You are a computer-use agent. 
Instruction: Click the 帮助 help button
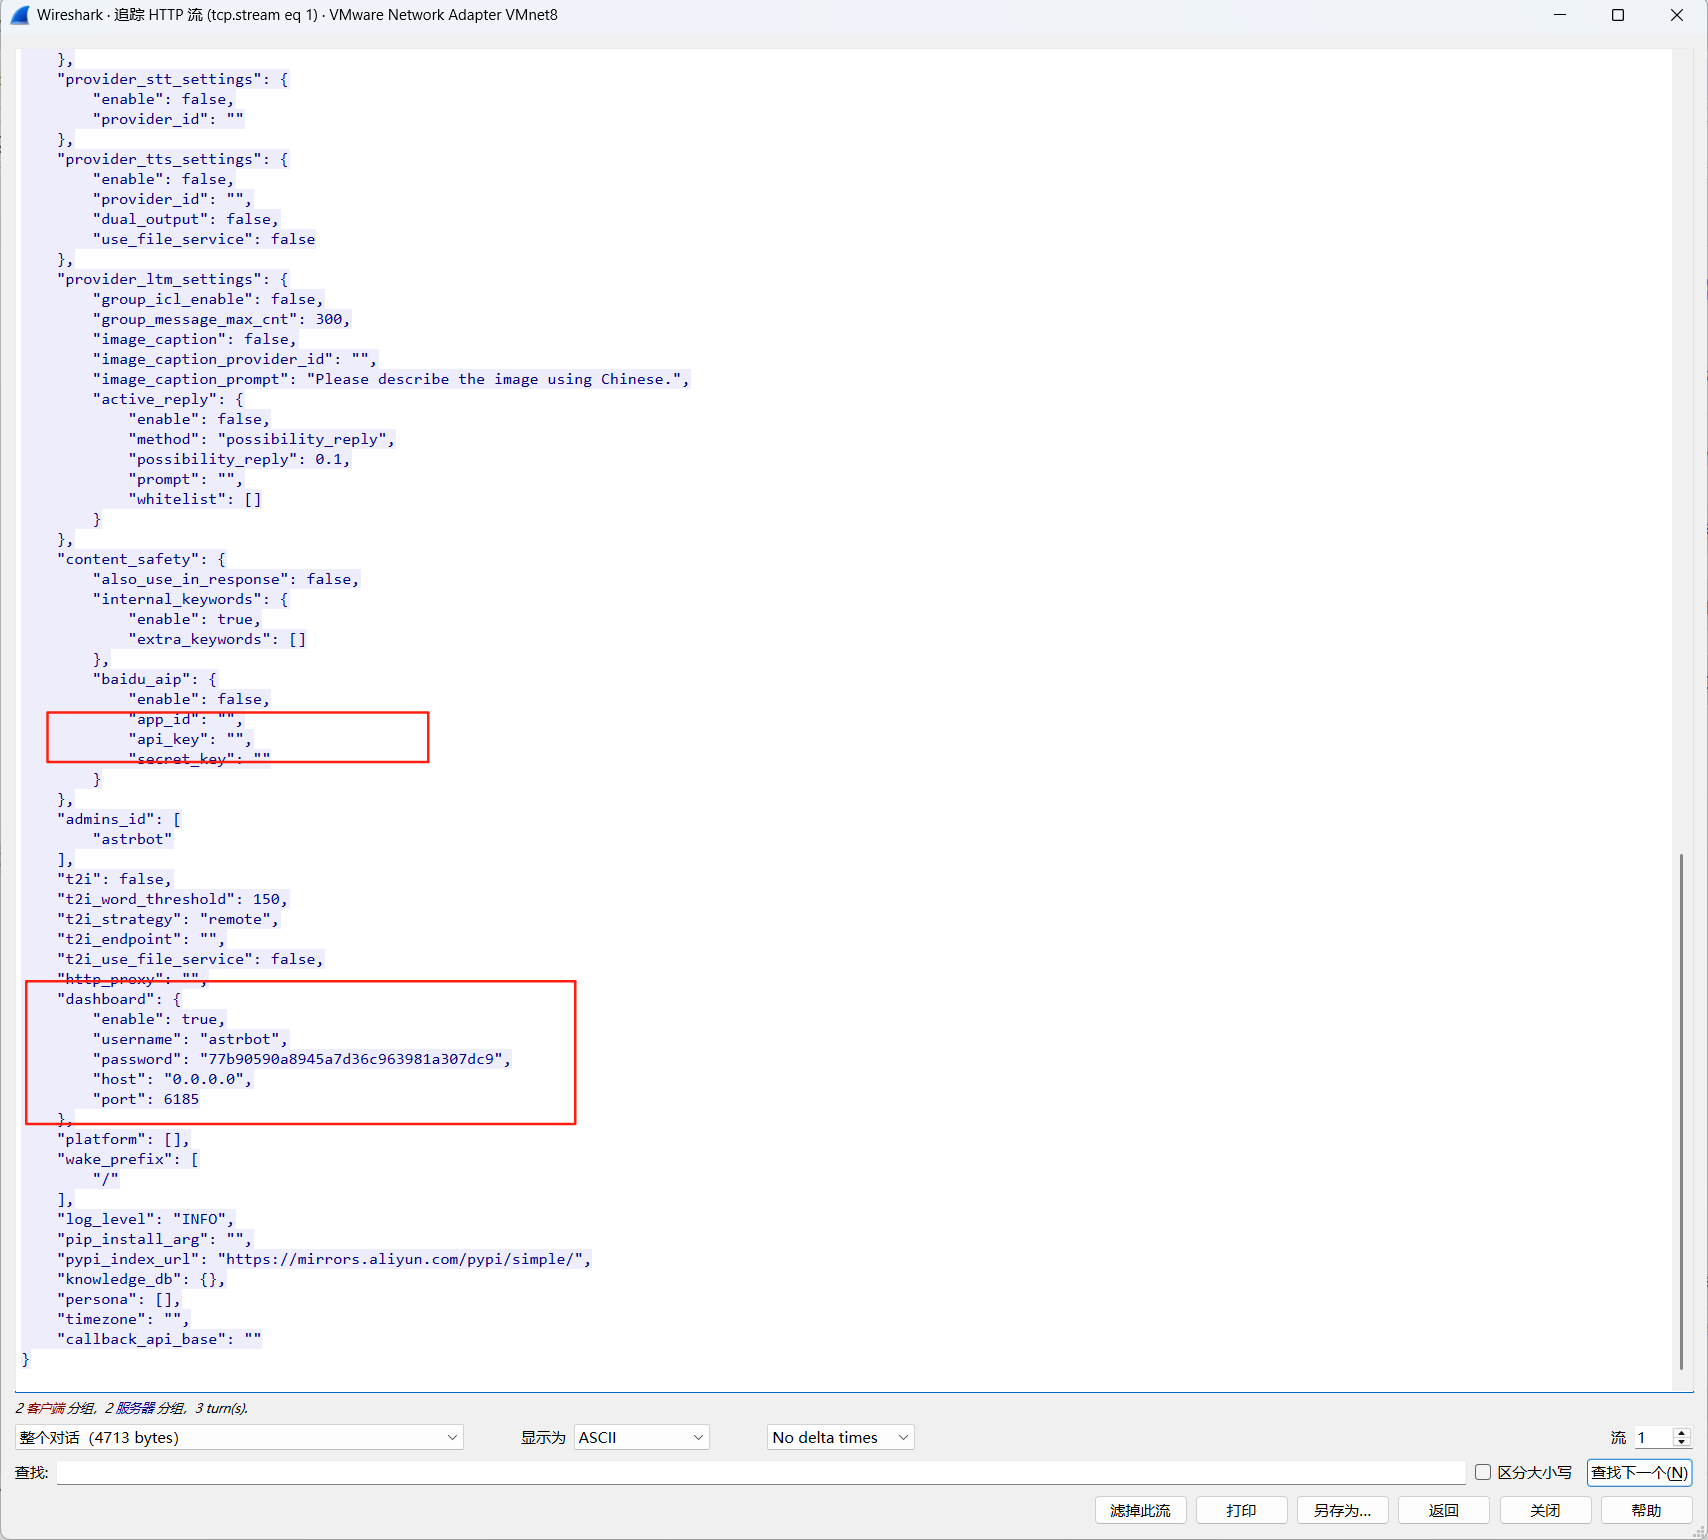click(x=1646, y=1510)
